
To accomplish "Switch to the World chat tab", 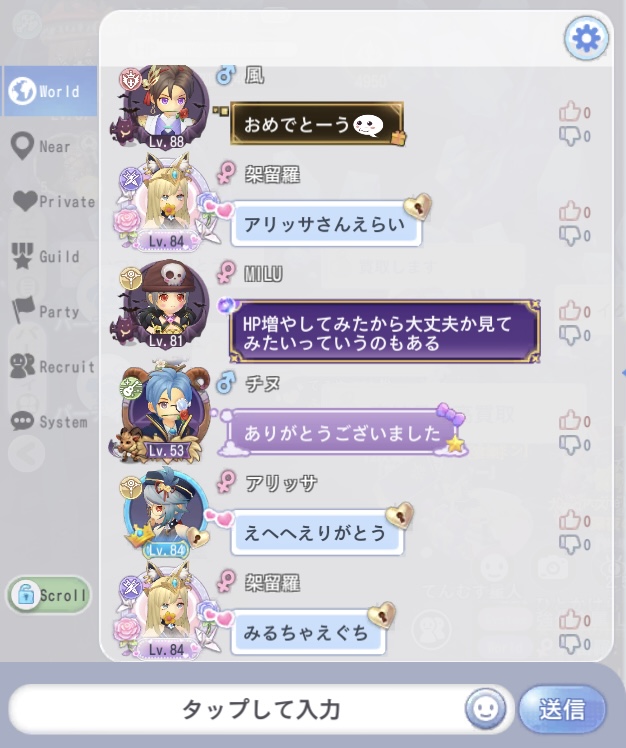I will (x=50, y=91).
